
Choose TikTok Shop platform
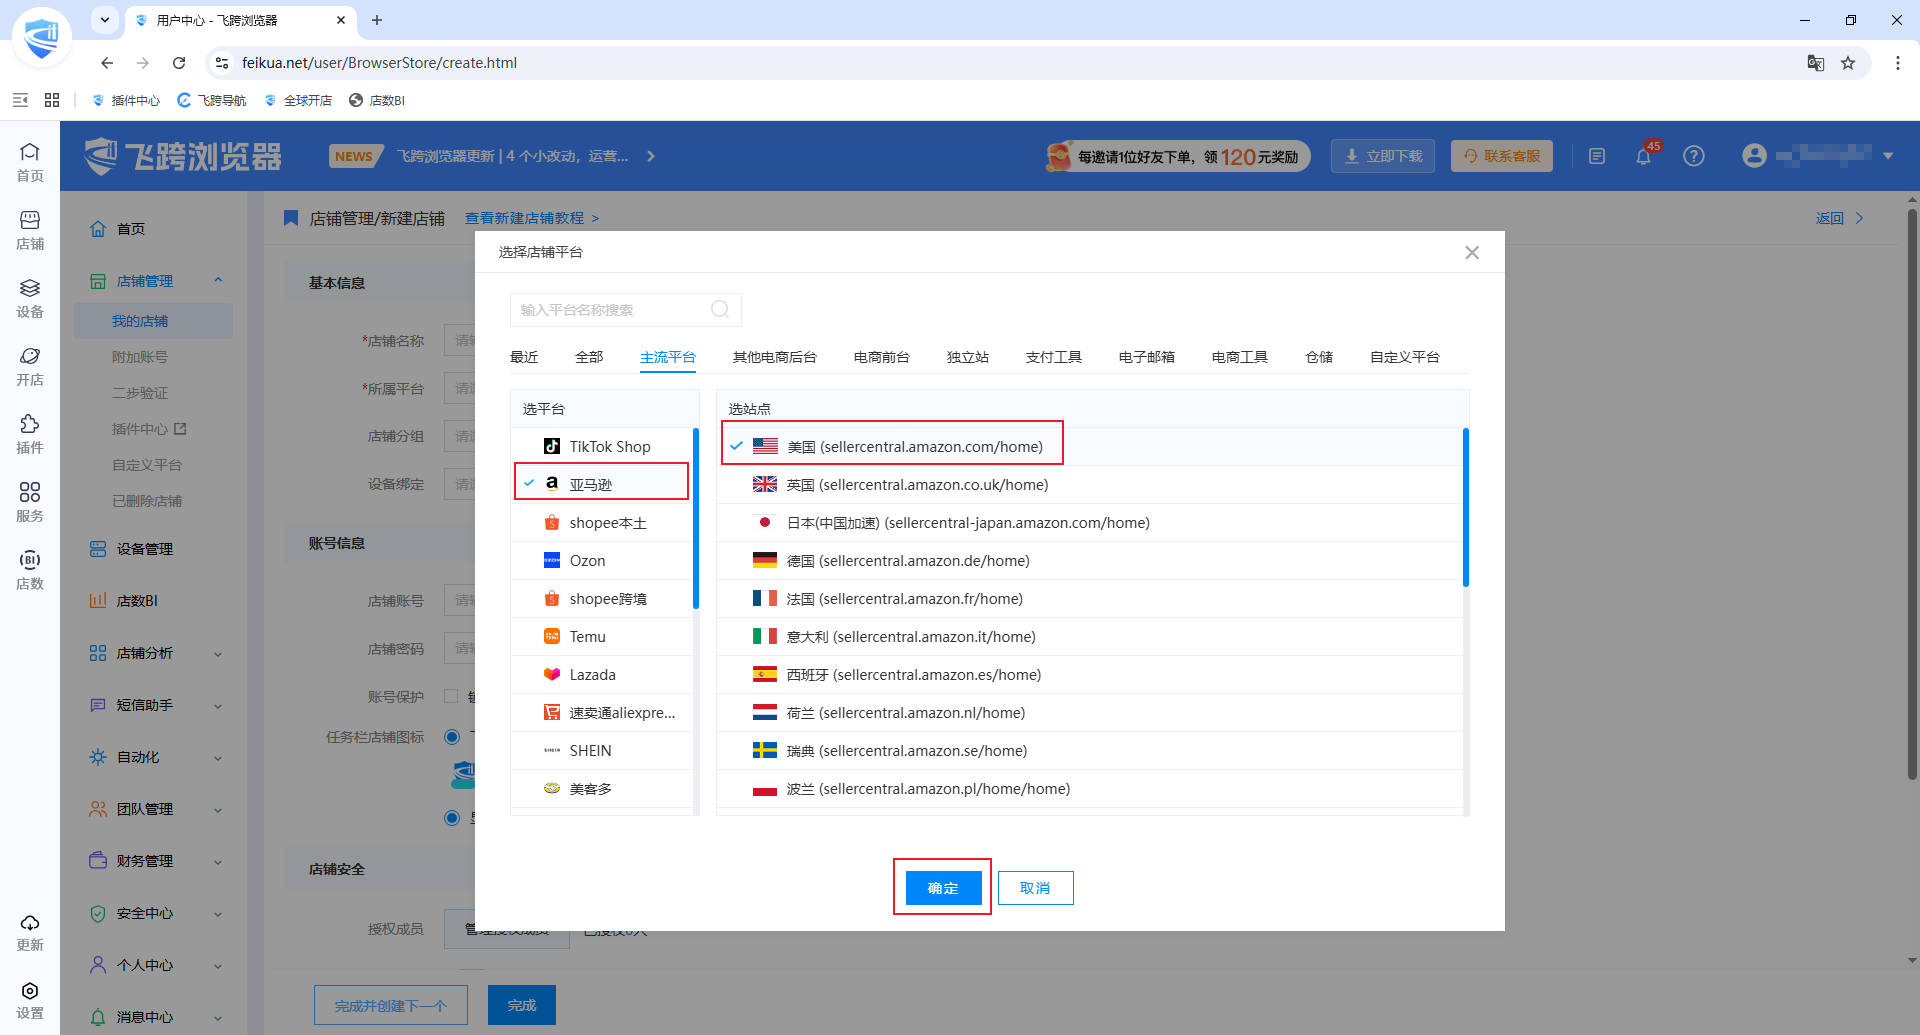(602, 447)
